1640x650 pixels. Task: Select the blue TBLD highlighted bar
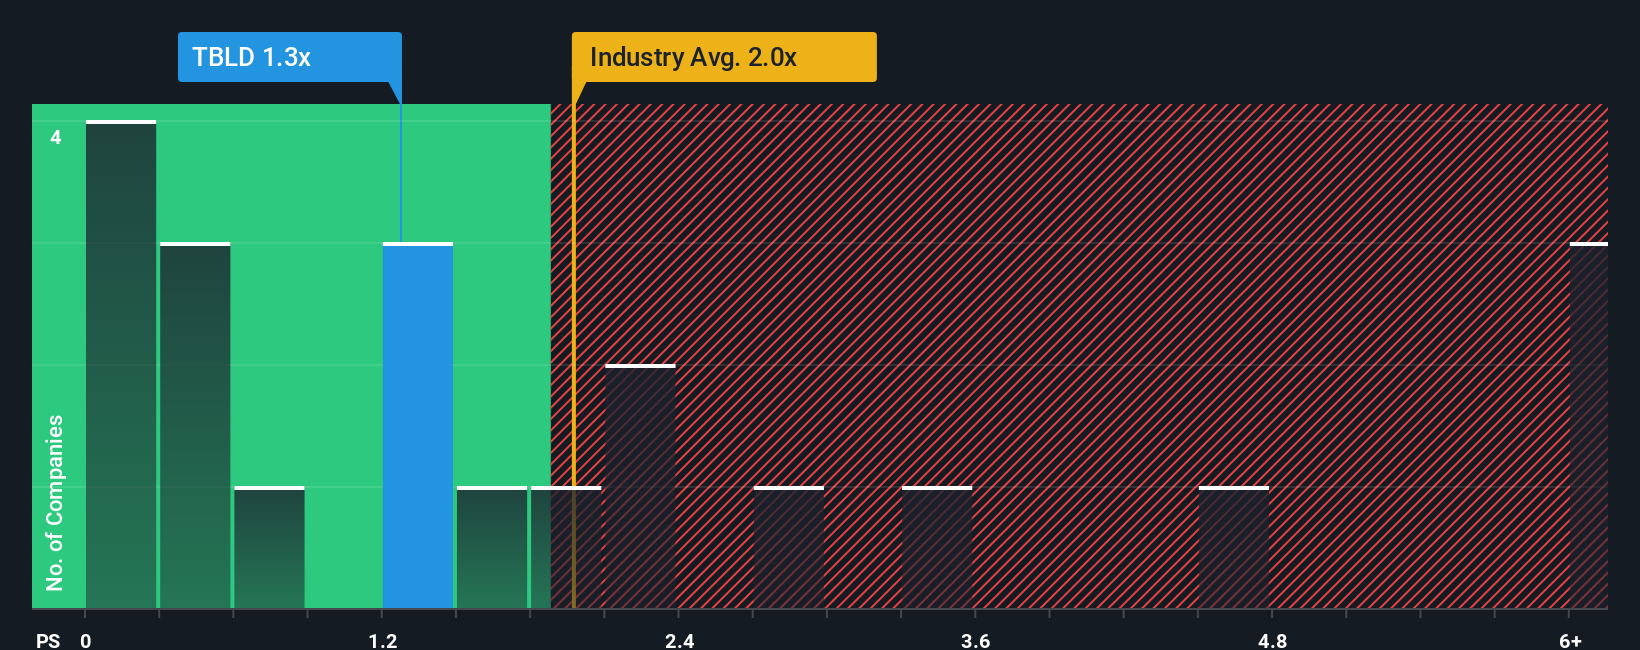[418, 425]
